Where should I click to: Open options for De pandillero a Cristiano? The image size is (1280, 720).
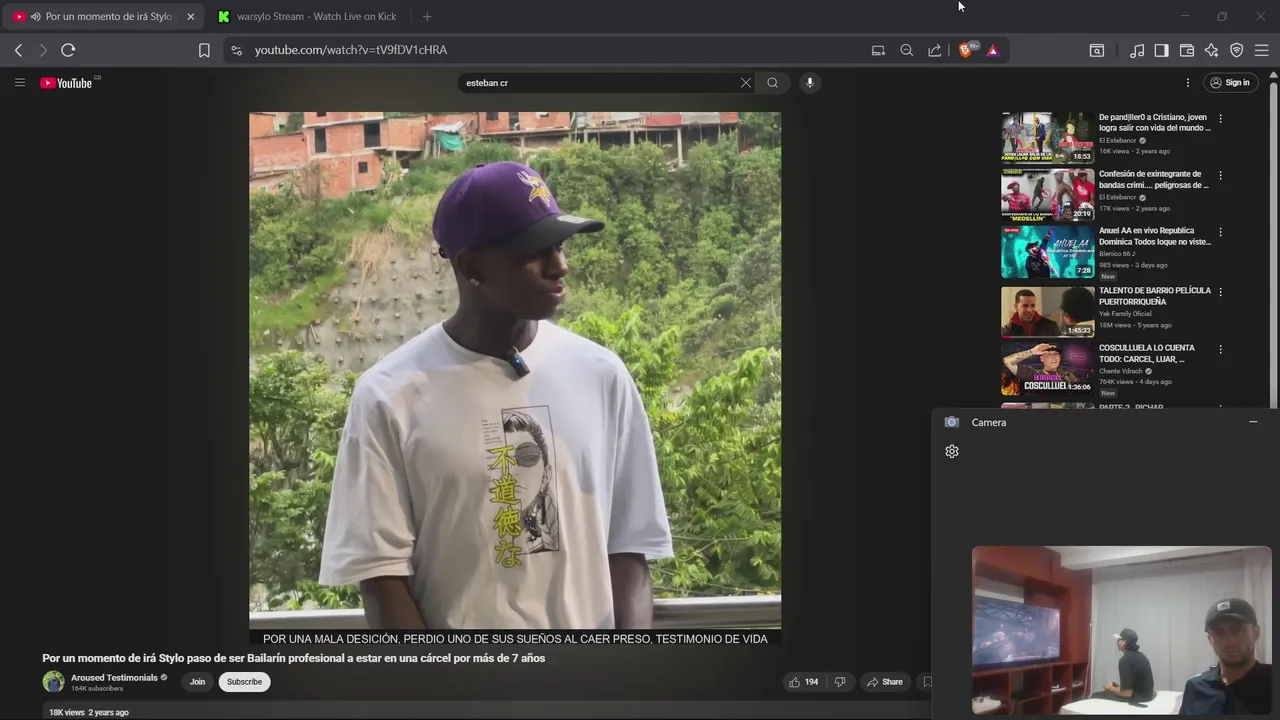[1220, 118]
